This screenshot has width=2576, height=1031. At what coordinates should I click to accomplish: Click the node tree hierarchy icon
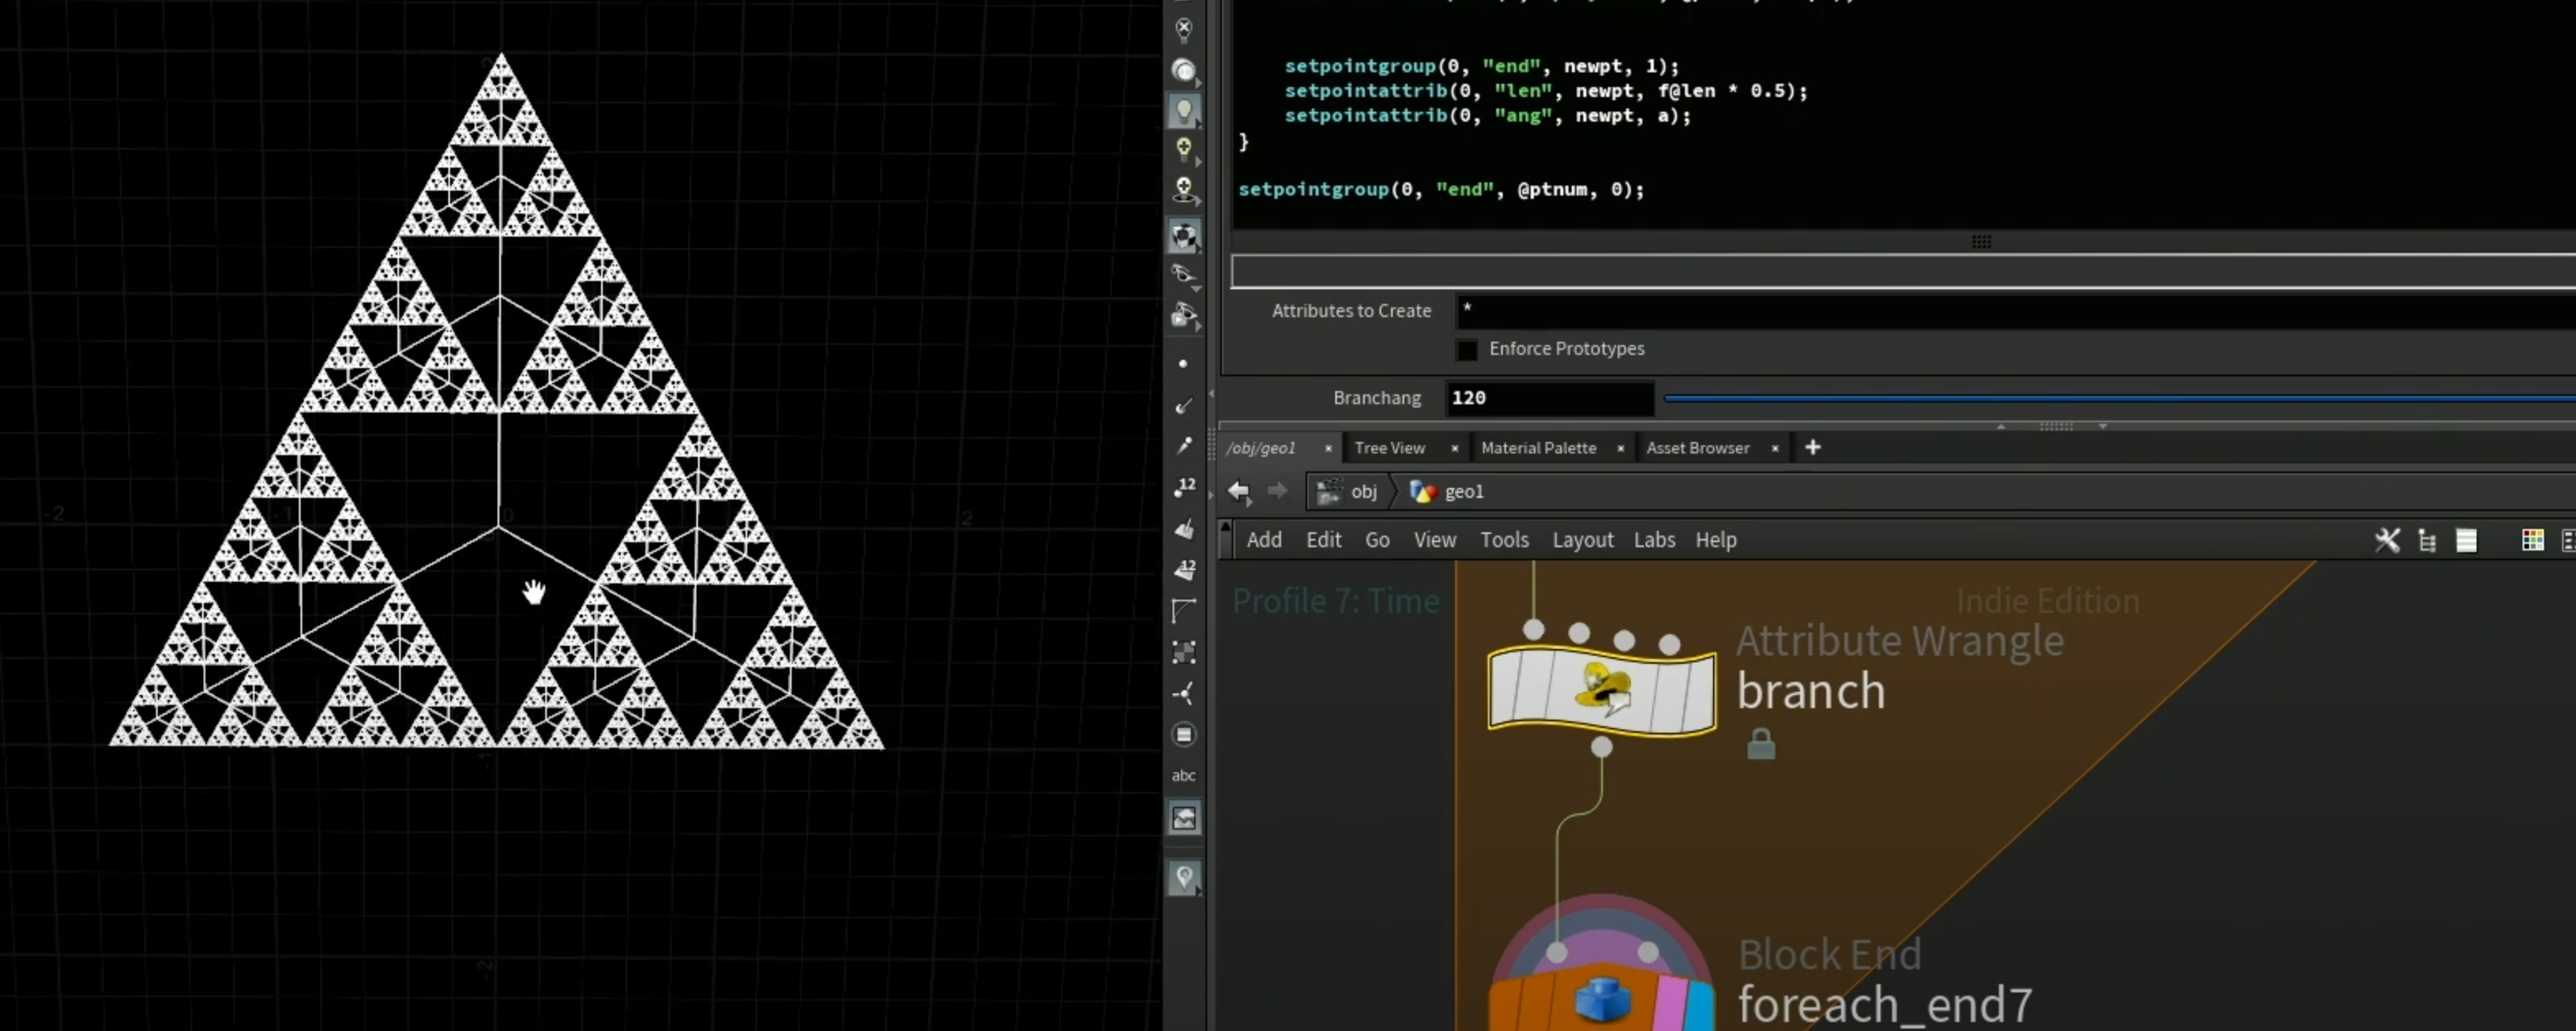tap(2427, 541)
